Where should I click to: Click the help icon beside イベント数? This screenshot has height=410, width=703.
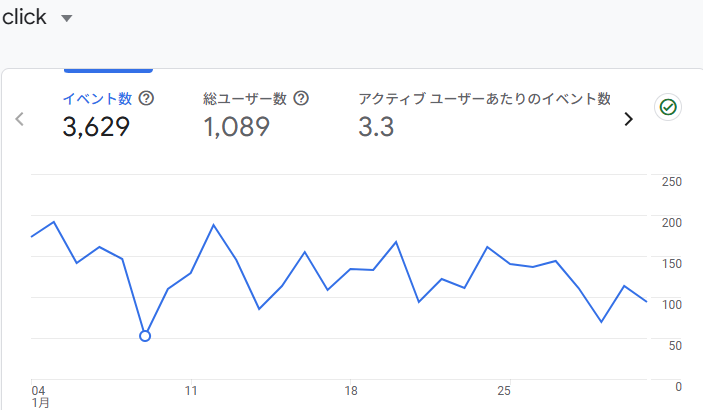coord(147,98)
